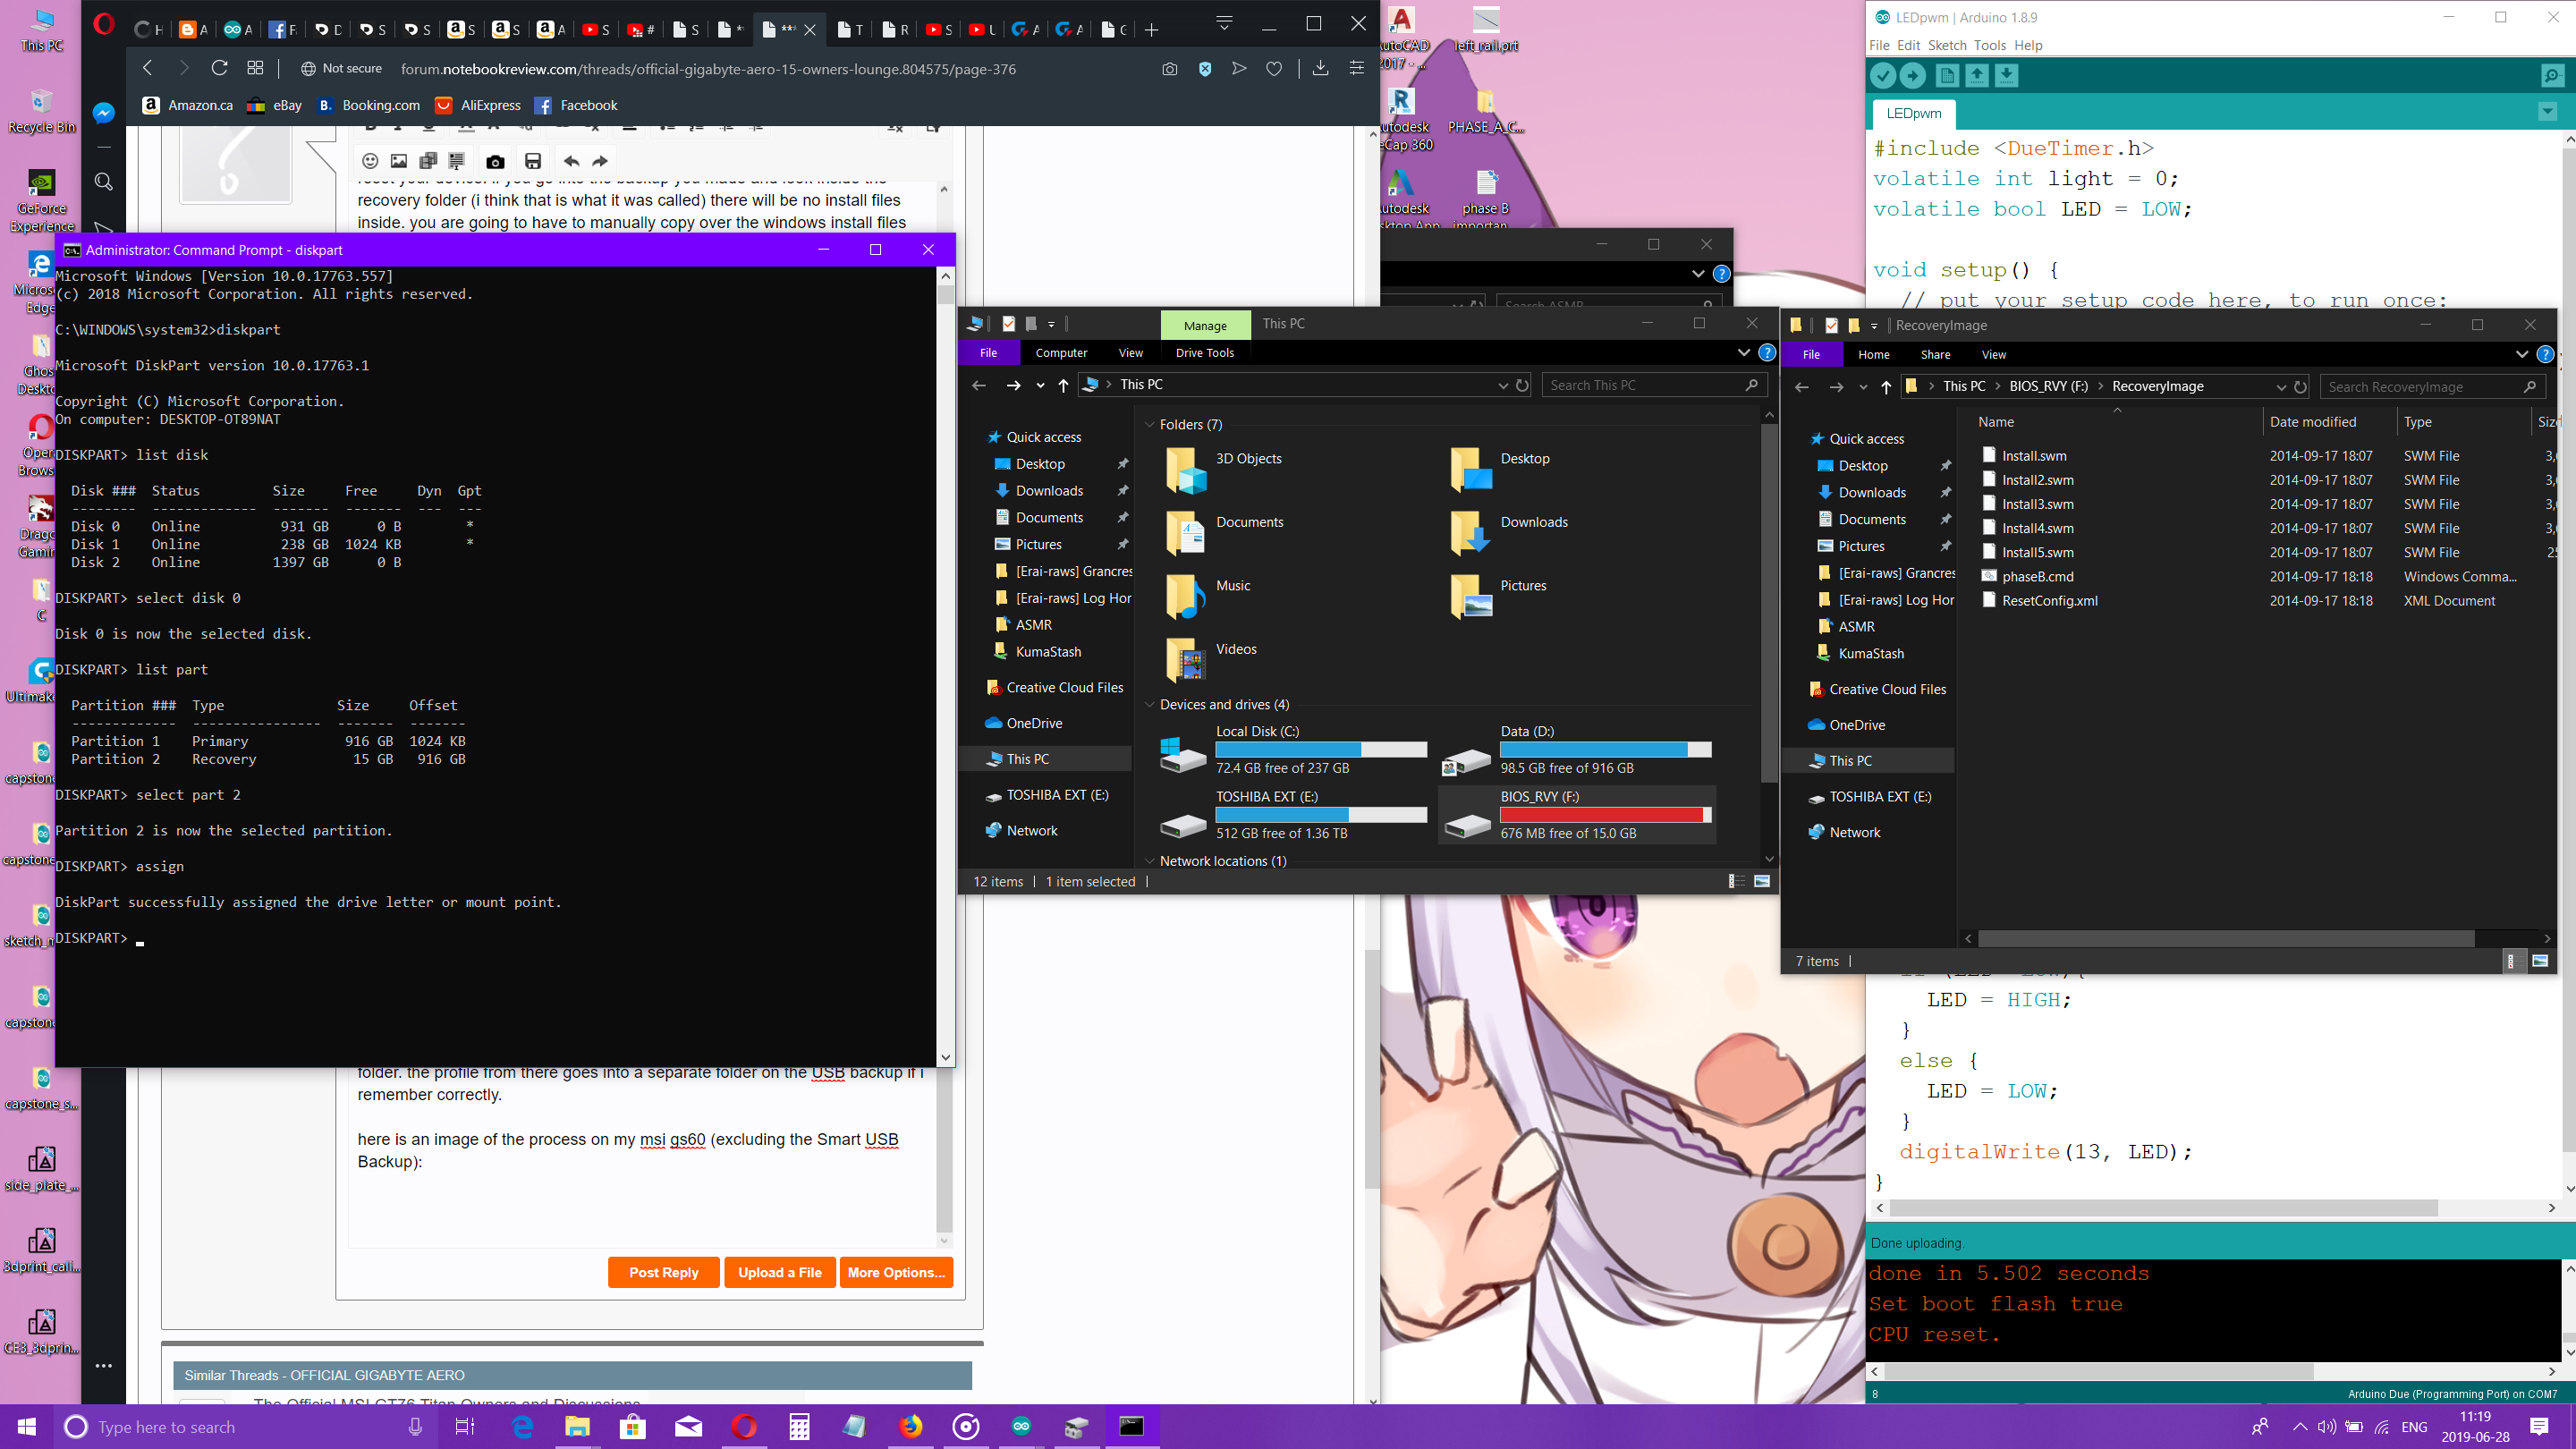This screenshot has width=2576, height=1449.
Task: Click Opera address bar URL
Action: (708, 69)
